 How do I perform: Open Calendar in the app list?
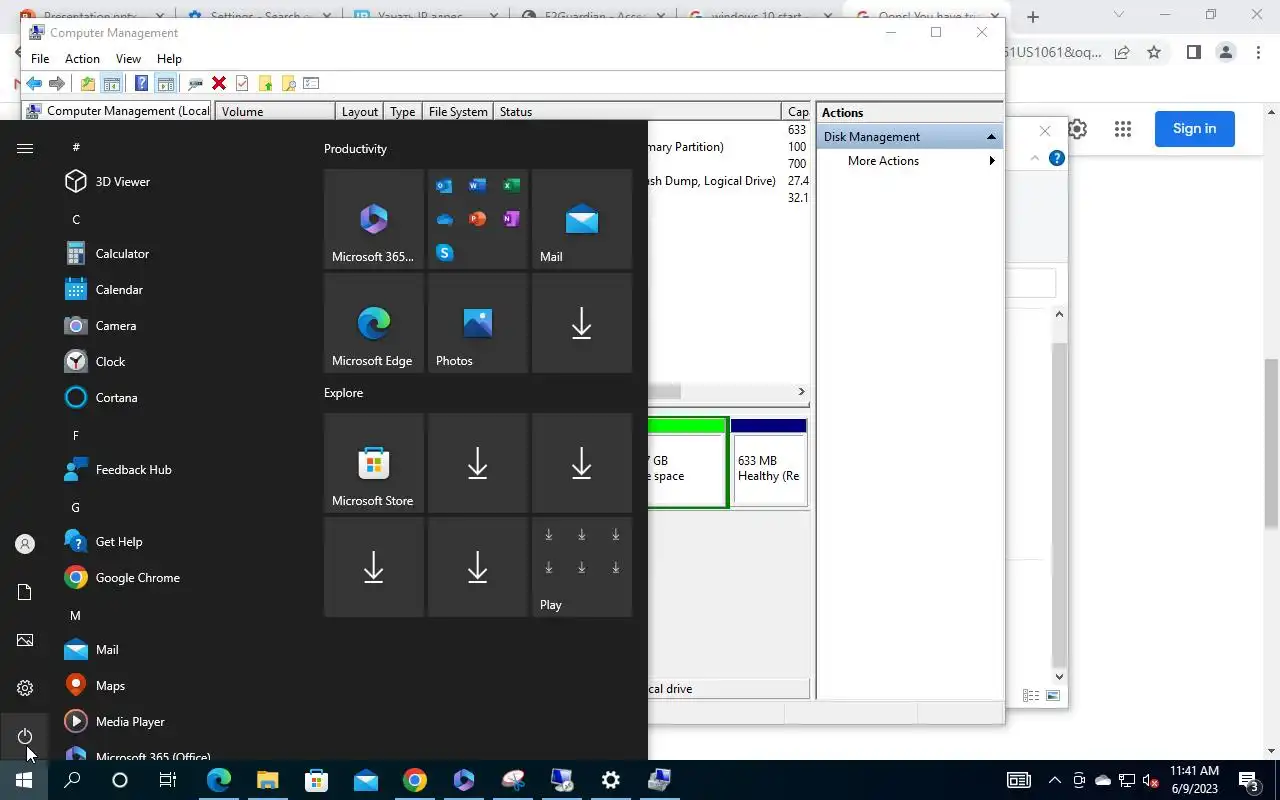[119, 290]
